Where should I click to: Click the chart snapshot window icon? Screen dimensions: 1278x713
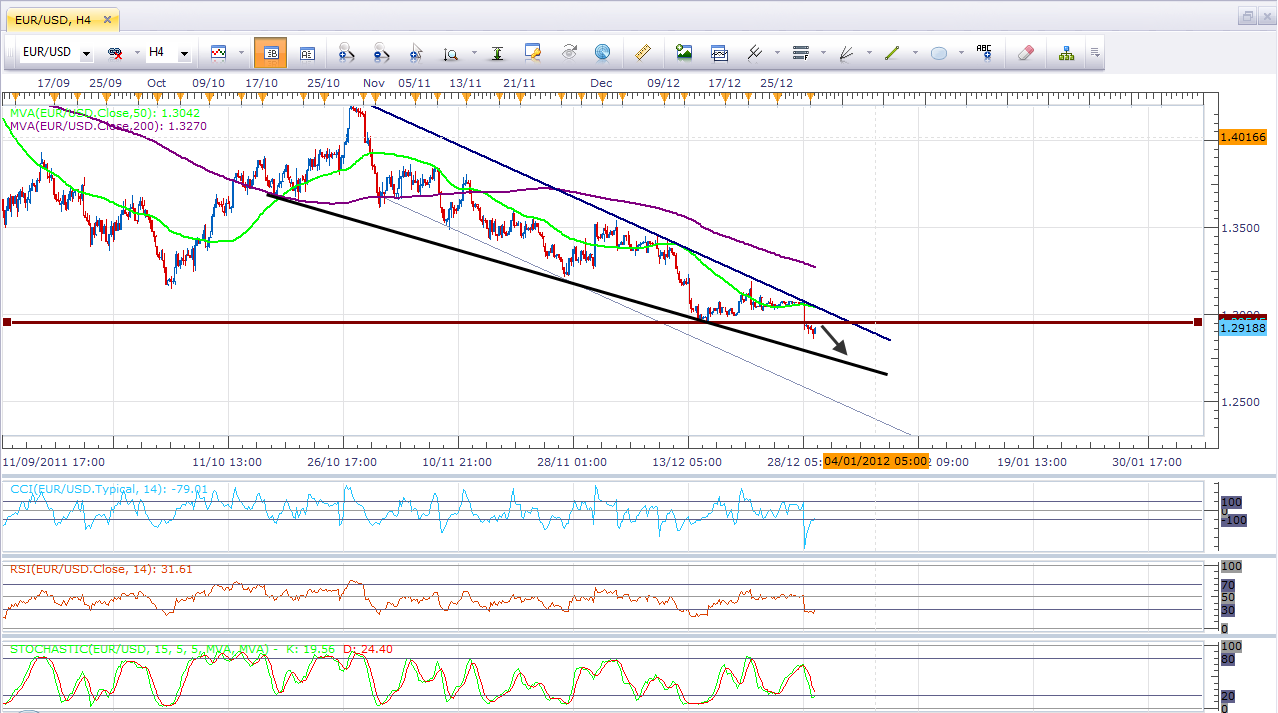pyautogui.click(x=719, y=52)
